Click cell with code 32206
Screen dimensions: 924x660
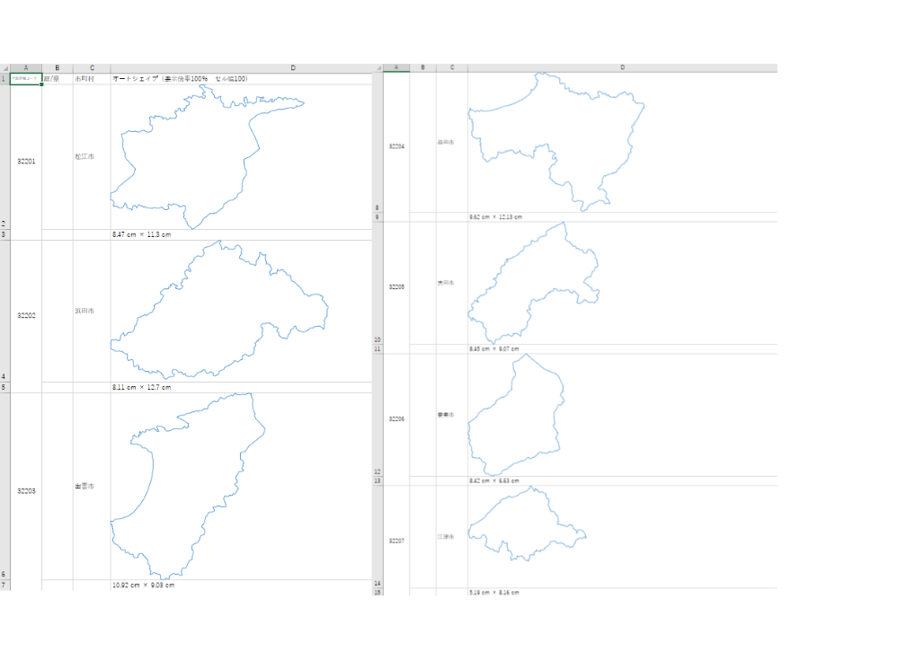click(397, 419)
